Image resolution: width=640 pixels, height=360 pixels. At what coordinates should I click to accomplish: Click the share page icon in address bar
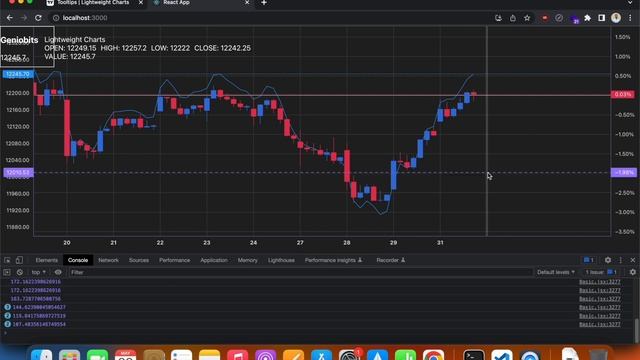[x=513, y=18]
